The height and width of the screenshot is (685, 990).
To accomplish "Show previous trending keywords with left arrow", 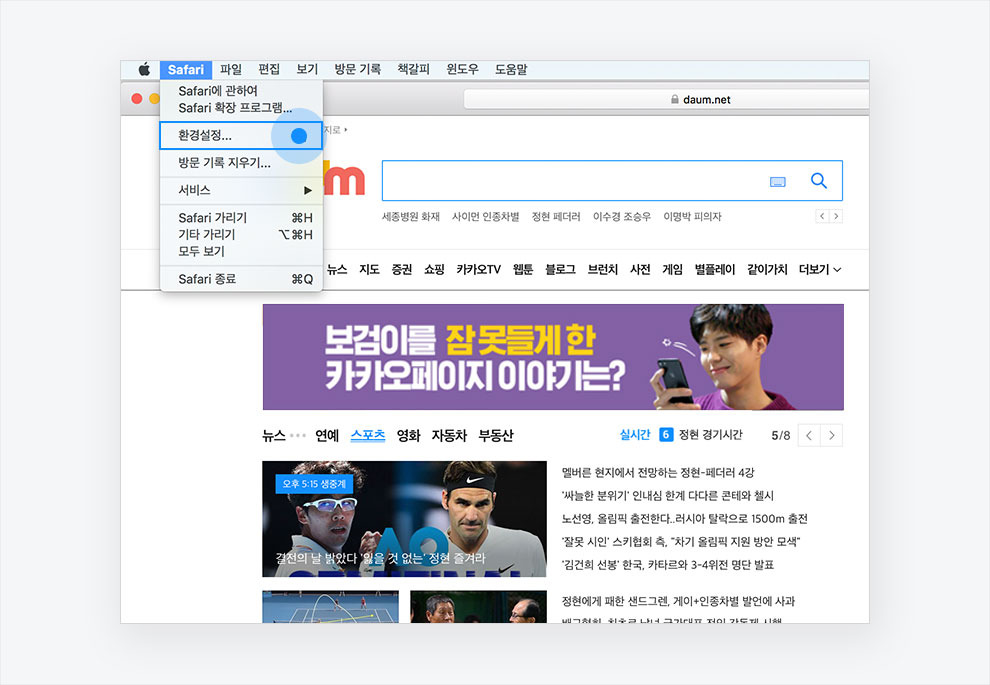I will click(822, 217).
